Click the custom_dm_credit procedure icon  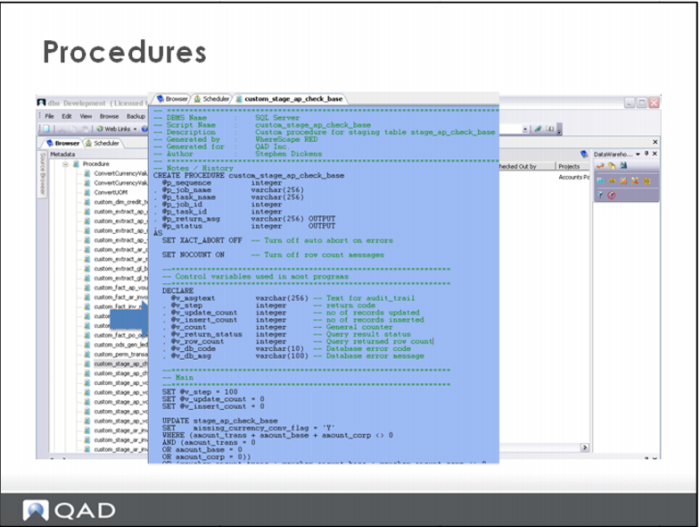click(x=88, y=202)
